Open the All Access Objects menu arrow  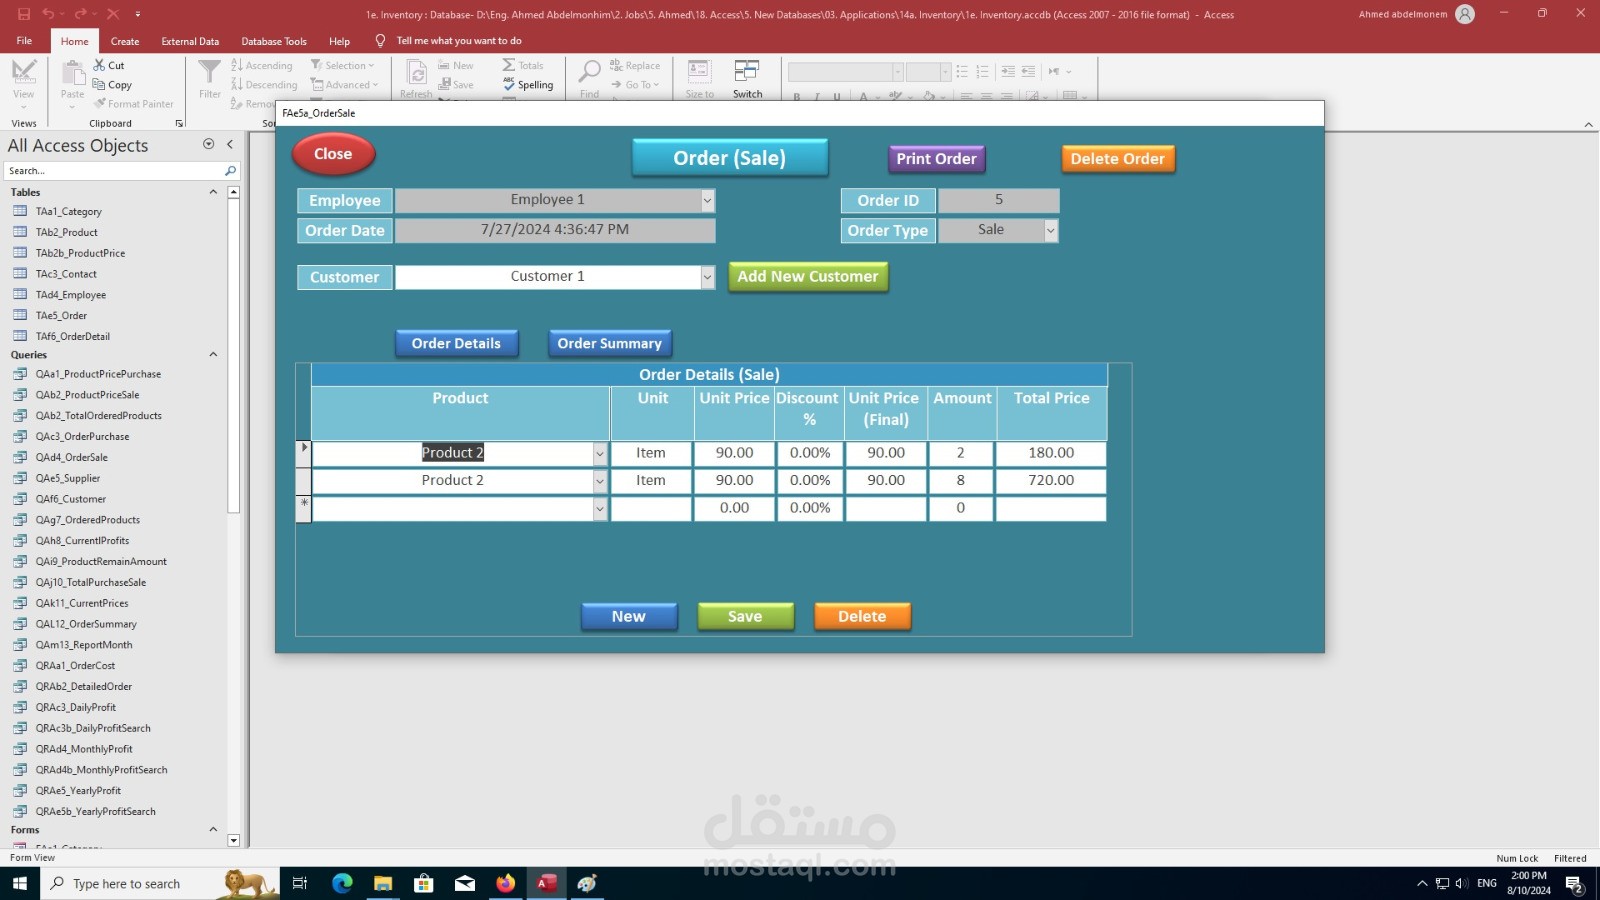pyautogui.click(x=208, y=144)
